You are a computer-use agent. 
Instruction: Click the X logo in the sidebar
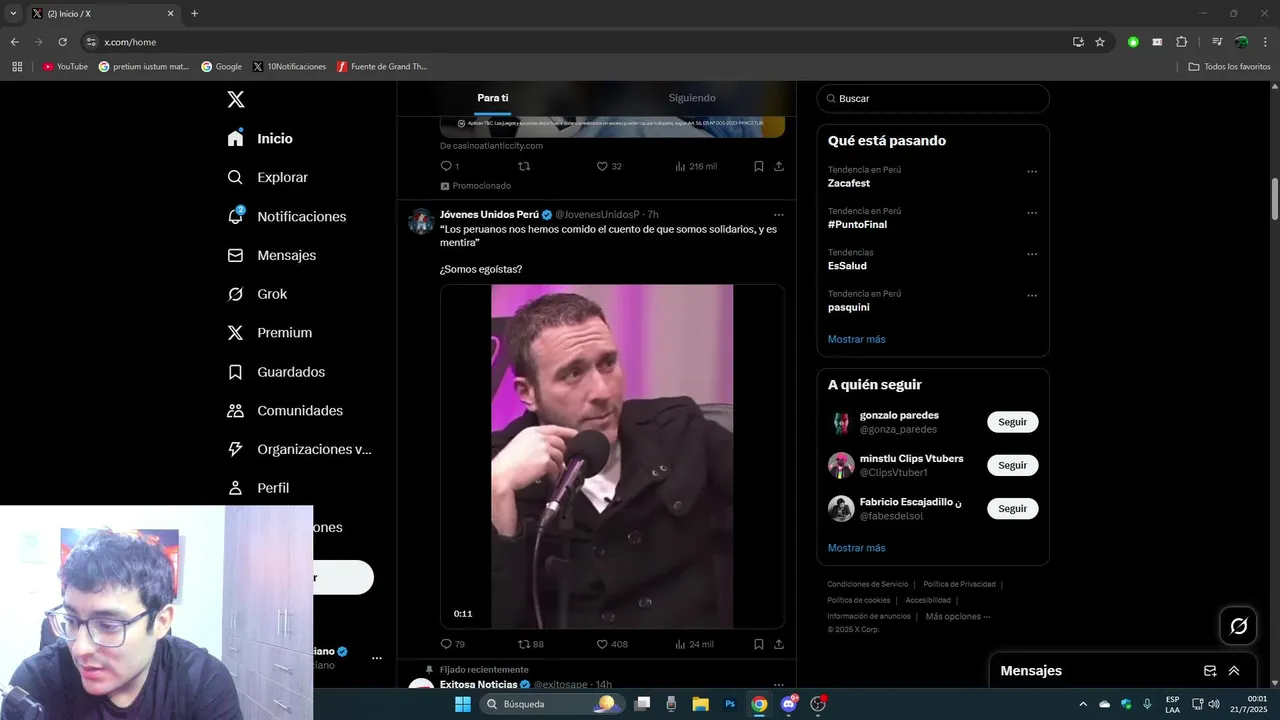(x=236, y=99)
